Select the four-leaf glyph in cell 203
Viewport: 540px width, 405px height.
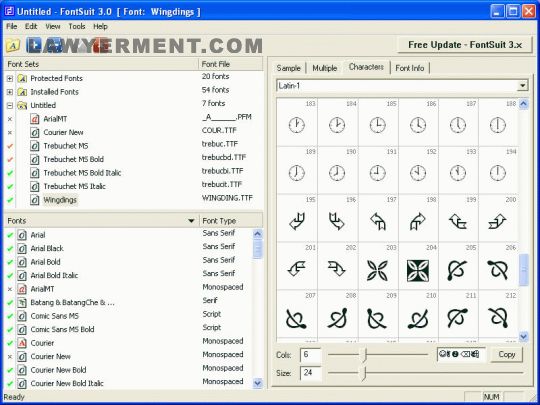point(377,270)
